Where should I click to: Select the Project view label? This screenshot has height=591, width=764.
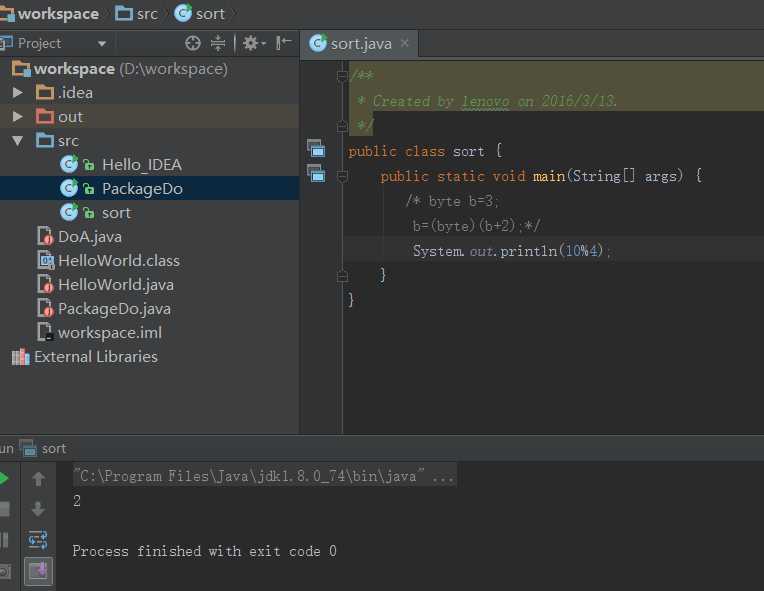point(39,43)
